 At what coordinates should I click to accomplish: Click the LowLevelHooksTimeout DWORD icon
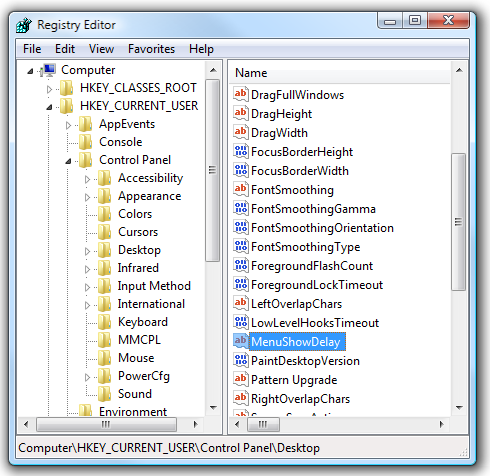pyautogui.click(x=241, y=322)
